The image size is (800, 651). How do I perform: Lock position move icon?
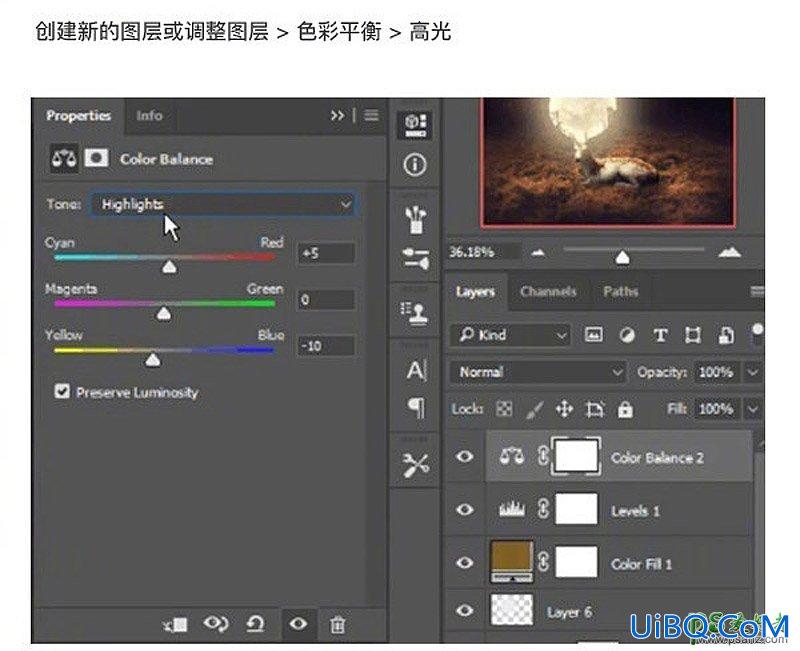coord(564,409)
